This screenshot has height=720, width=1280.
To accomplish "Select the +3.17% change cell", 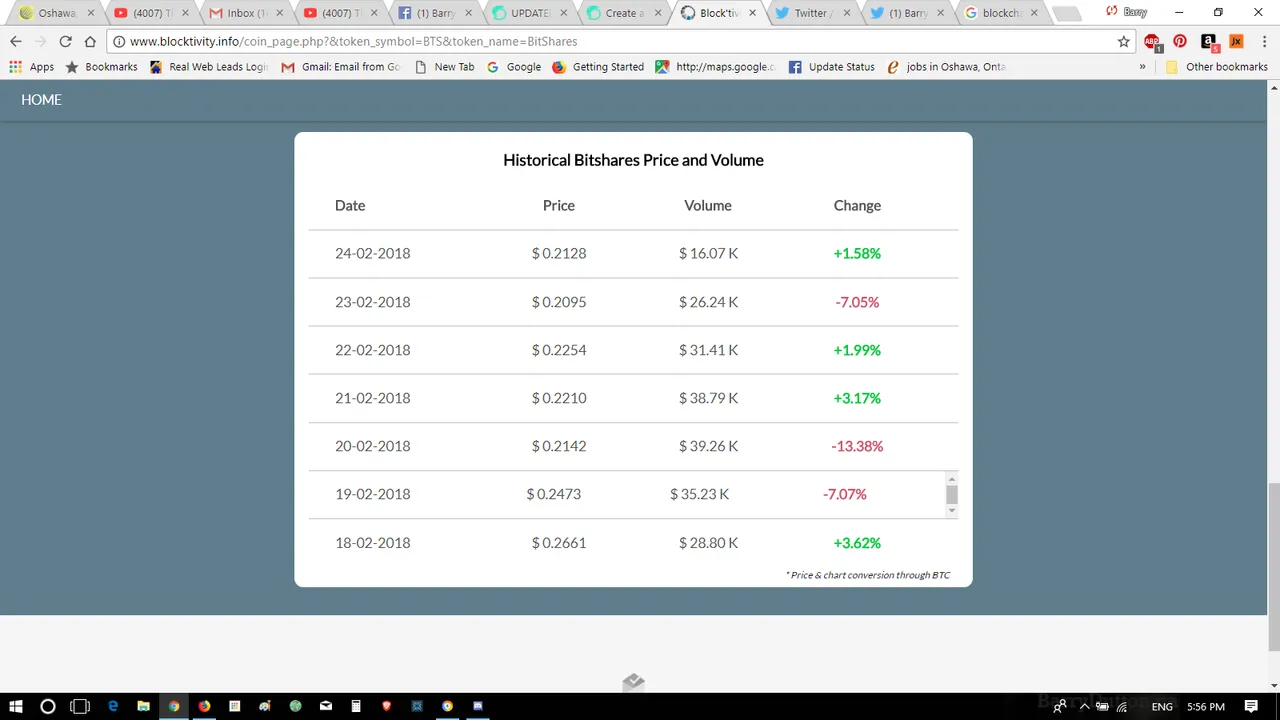I will [857, 398].
